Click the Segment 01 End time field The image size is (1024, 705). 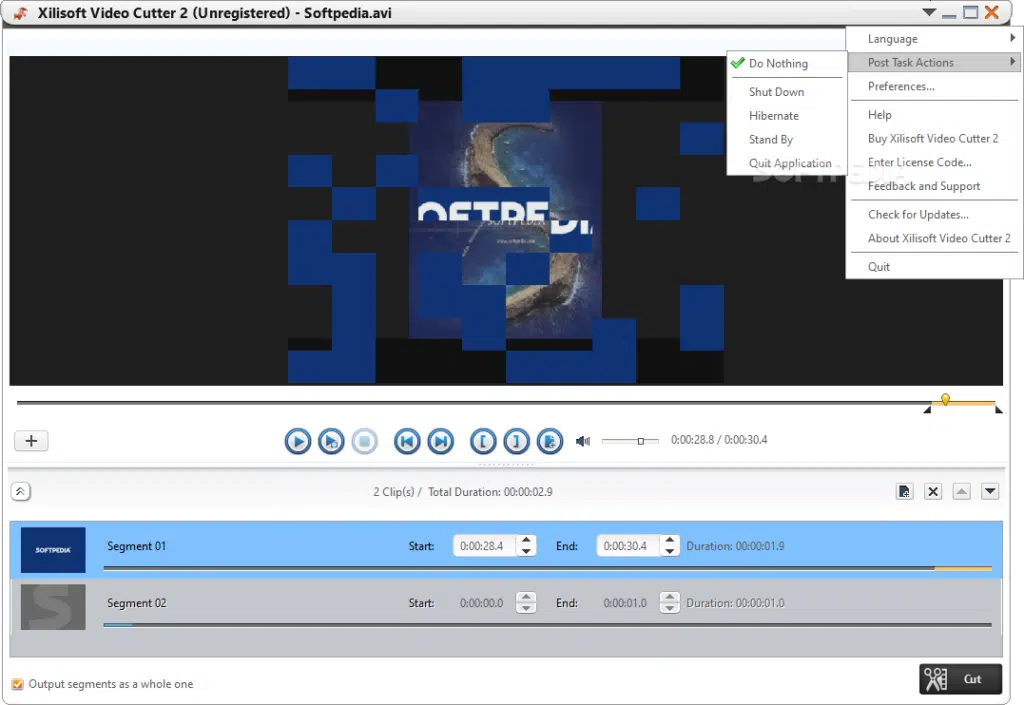pos(628,546)
